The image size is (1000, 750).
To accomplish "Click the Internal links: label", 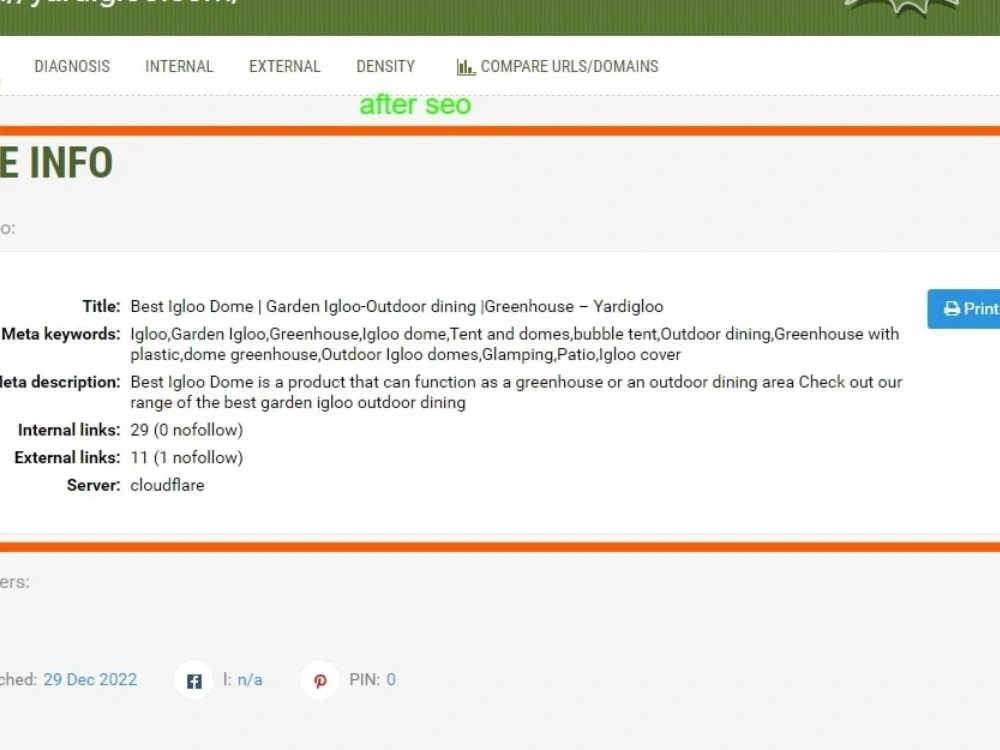I will pos(69,430).
